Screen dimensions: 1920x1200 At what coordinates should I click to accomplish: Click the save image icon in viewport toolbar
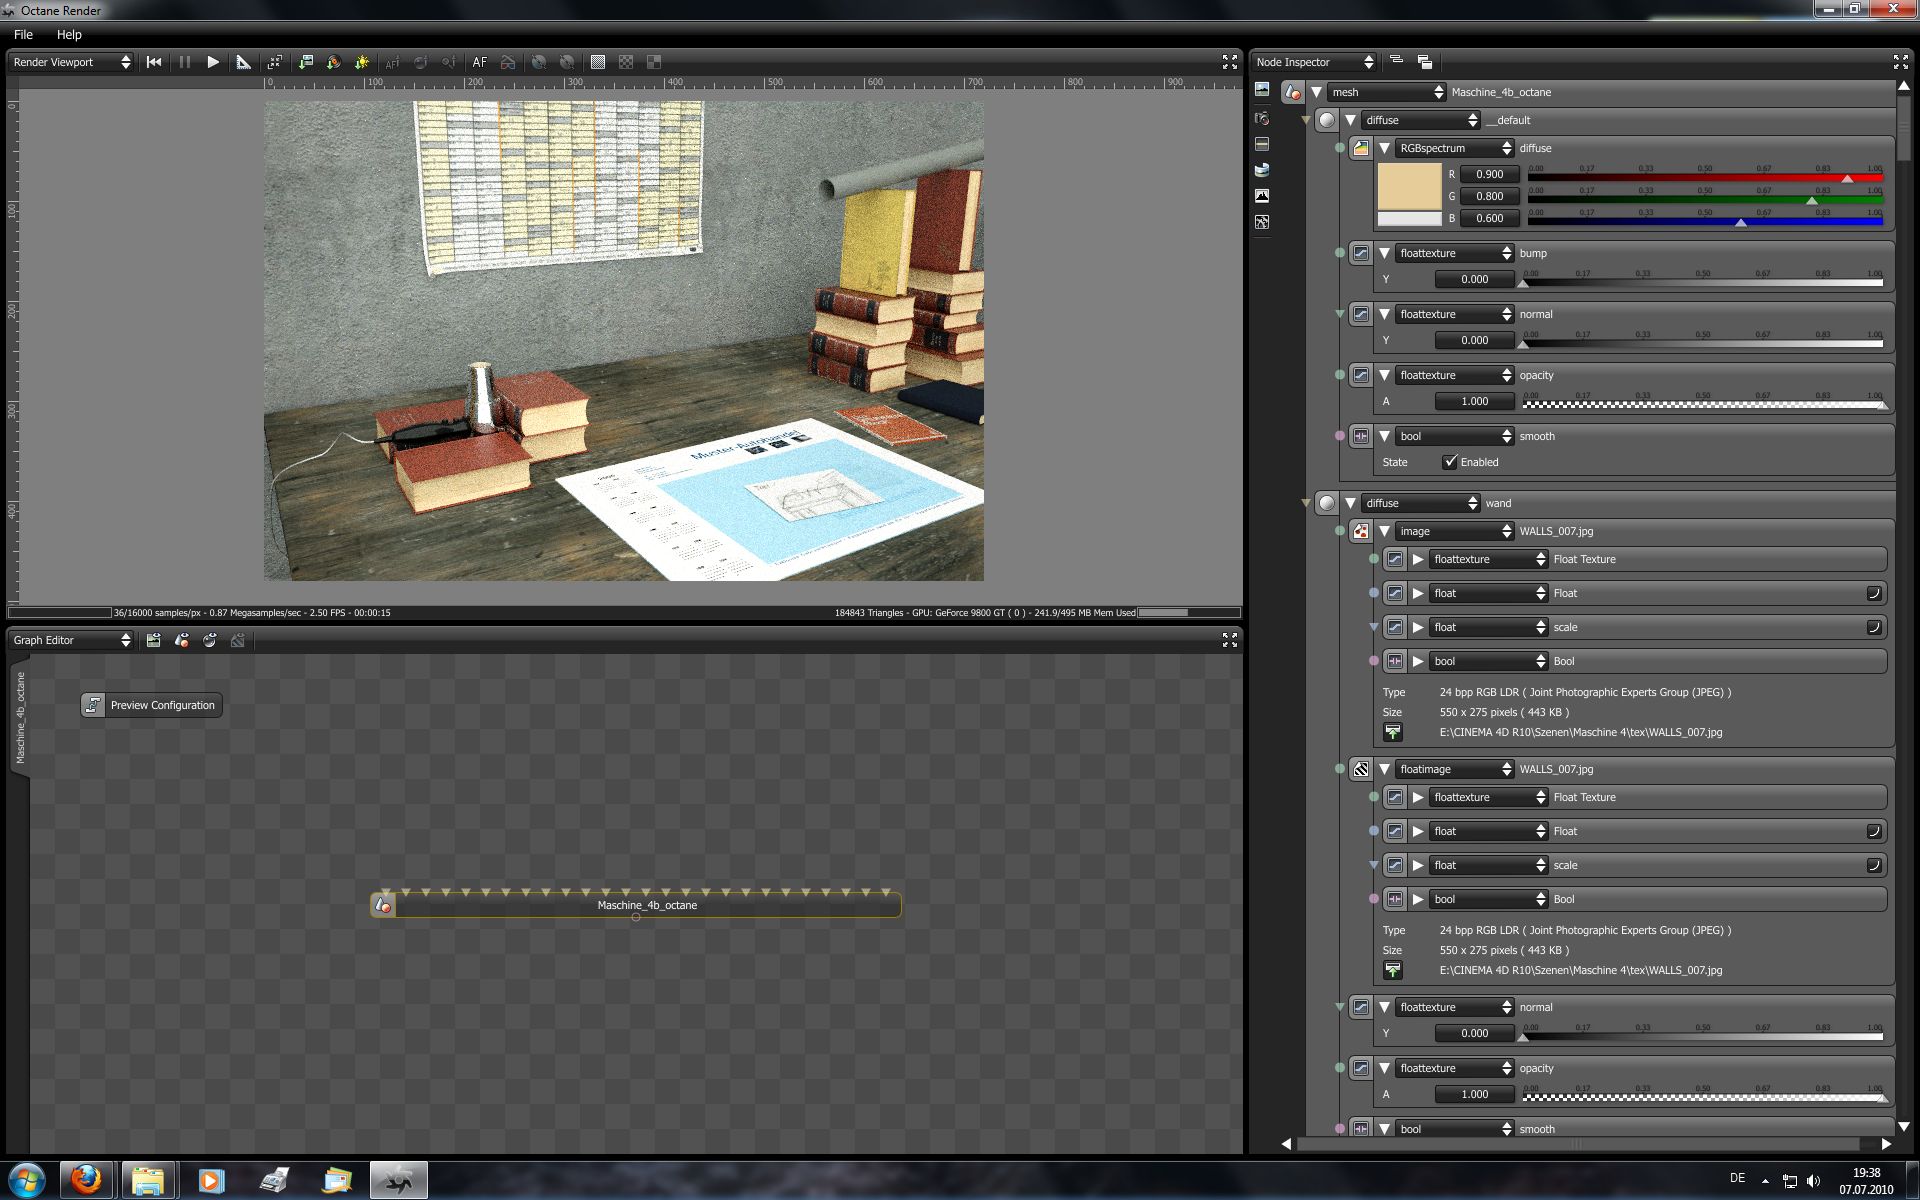pos(306,62)
